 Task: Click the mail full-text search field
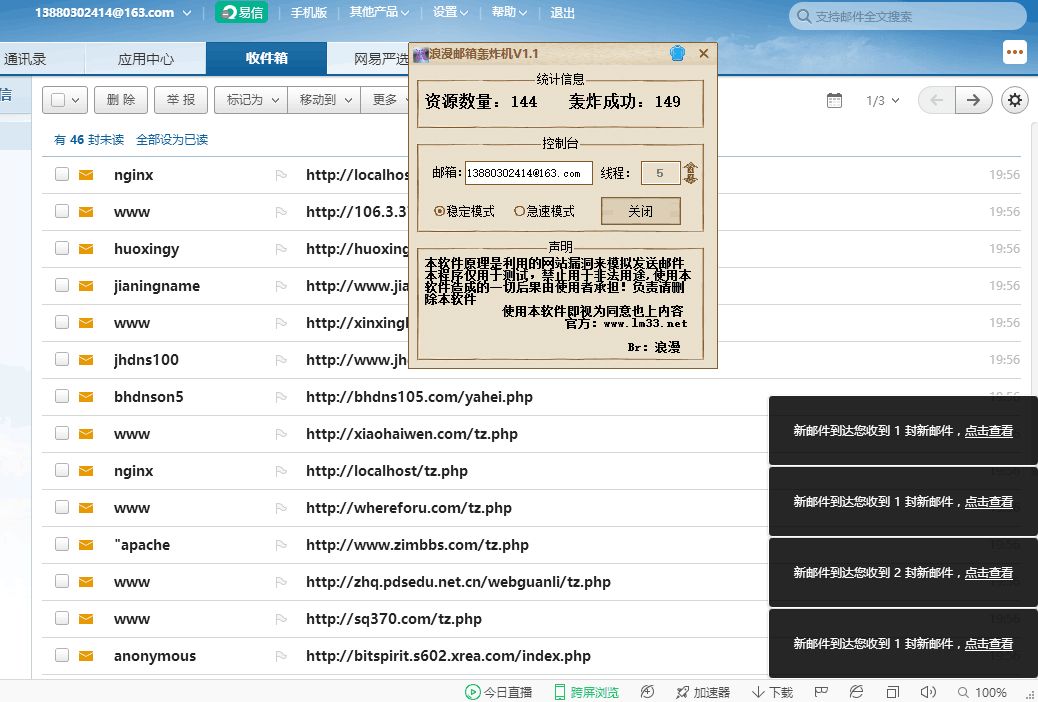click(908, 16)
